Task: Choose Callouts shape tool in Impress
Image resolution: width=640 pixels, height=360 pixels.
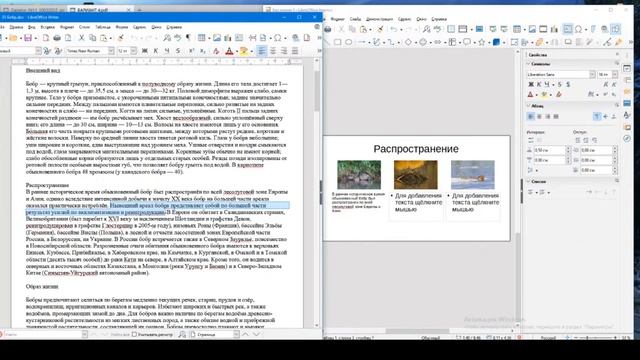Action: point(467,42)
